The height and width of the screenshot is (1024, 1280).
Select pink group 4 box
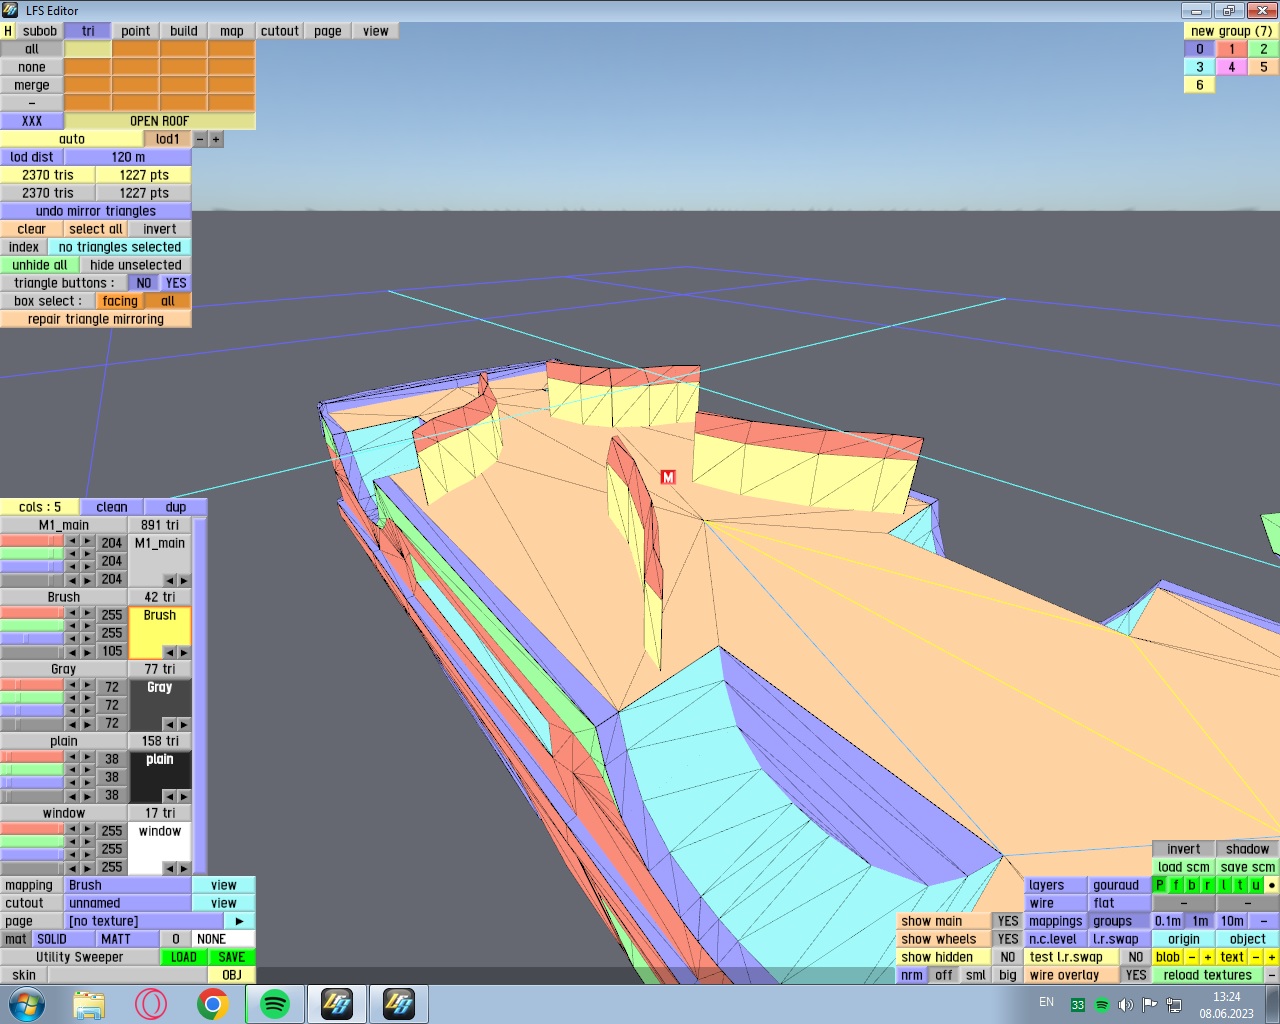(x=1232, y=67)
